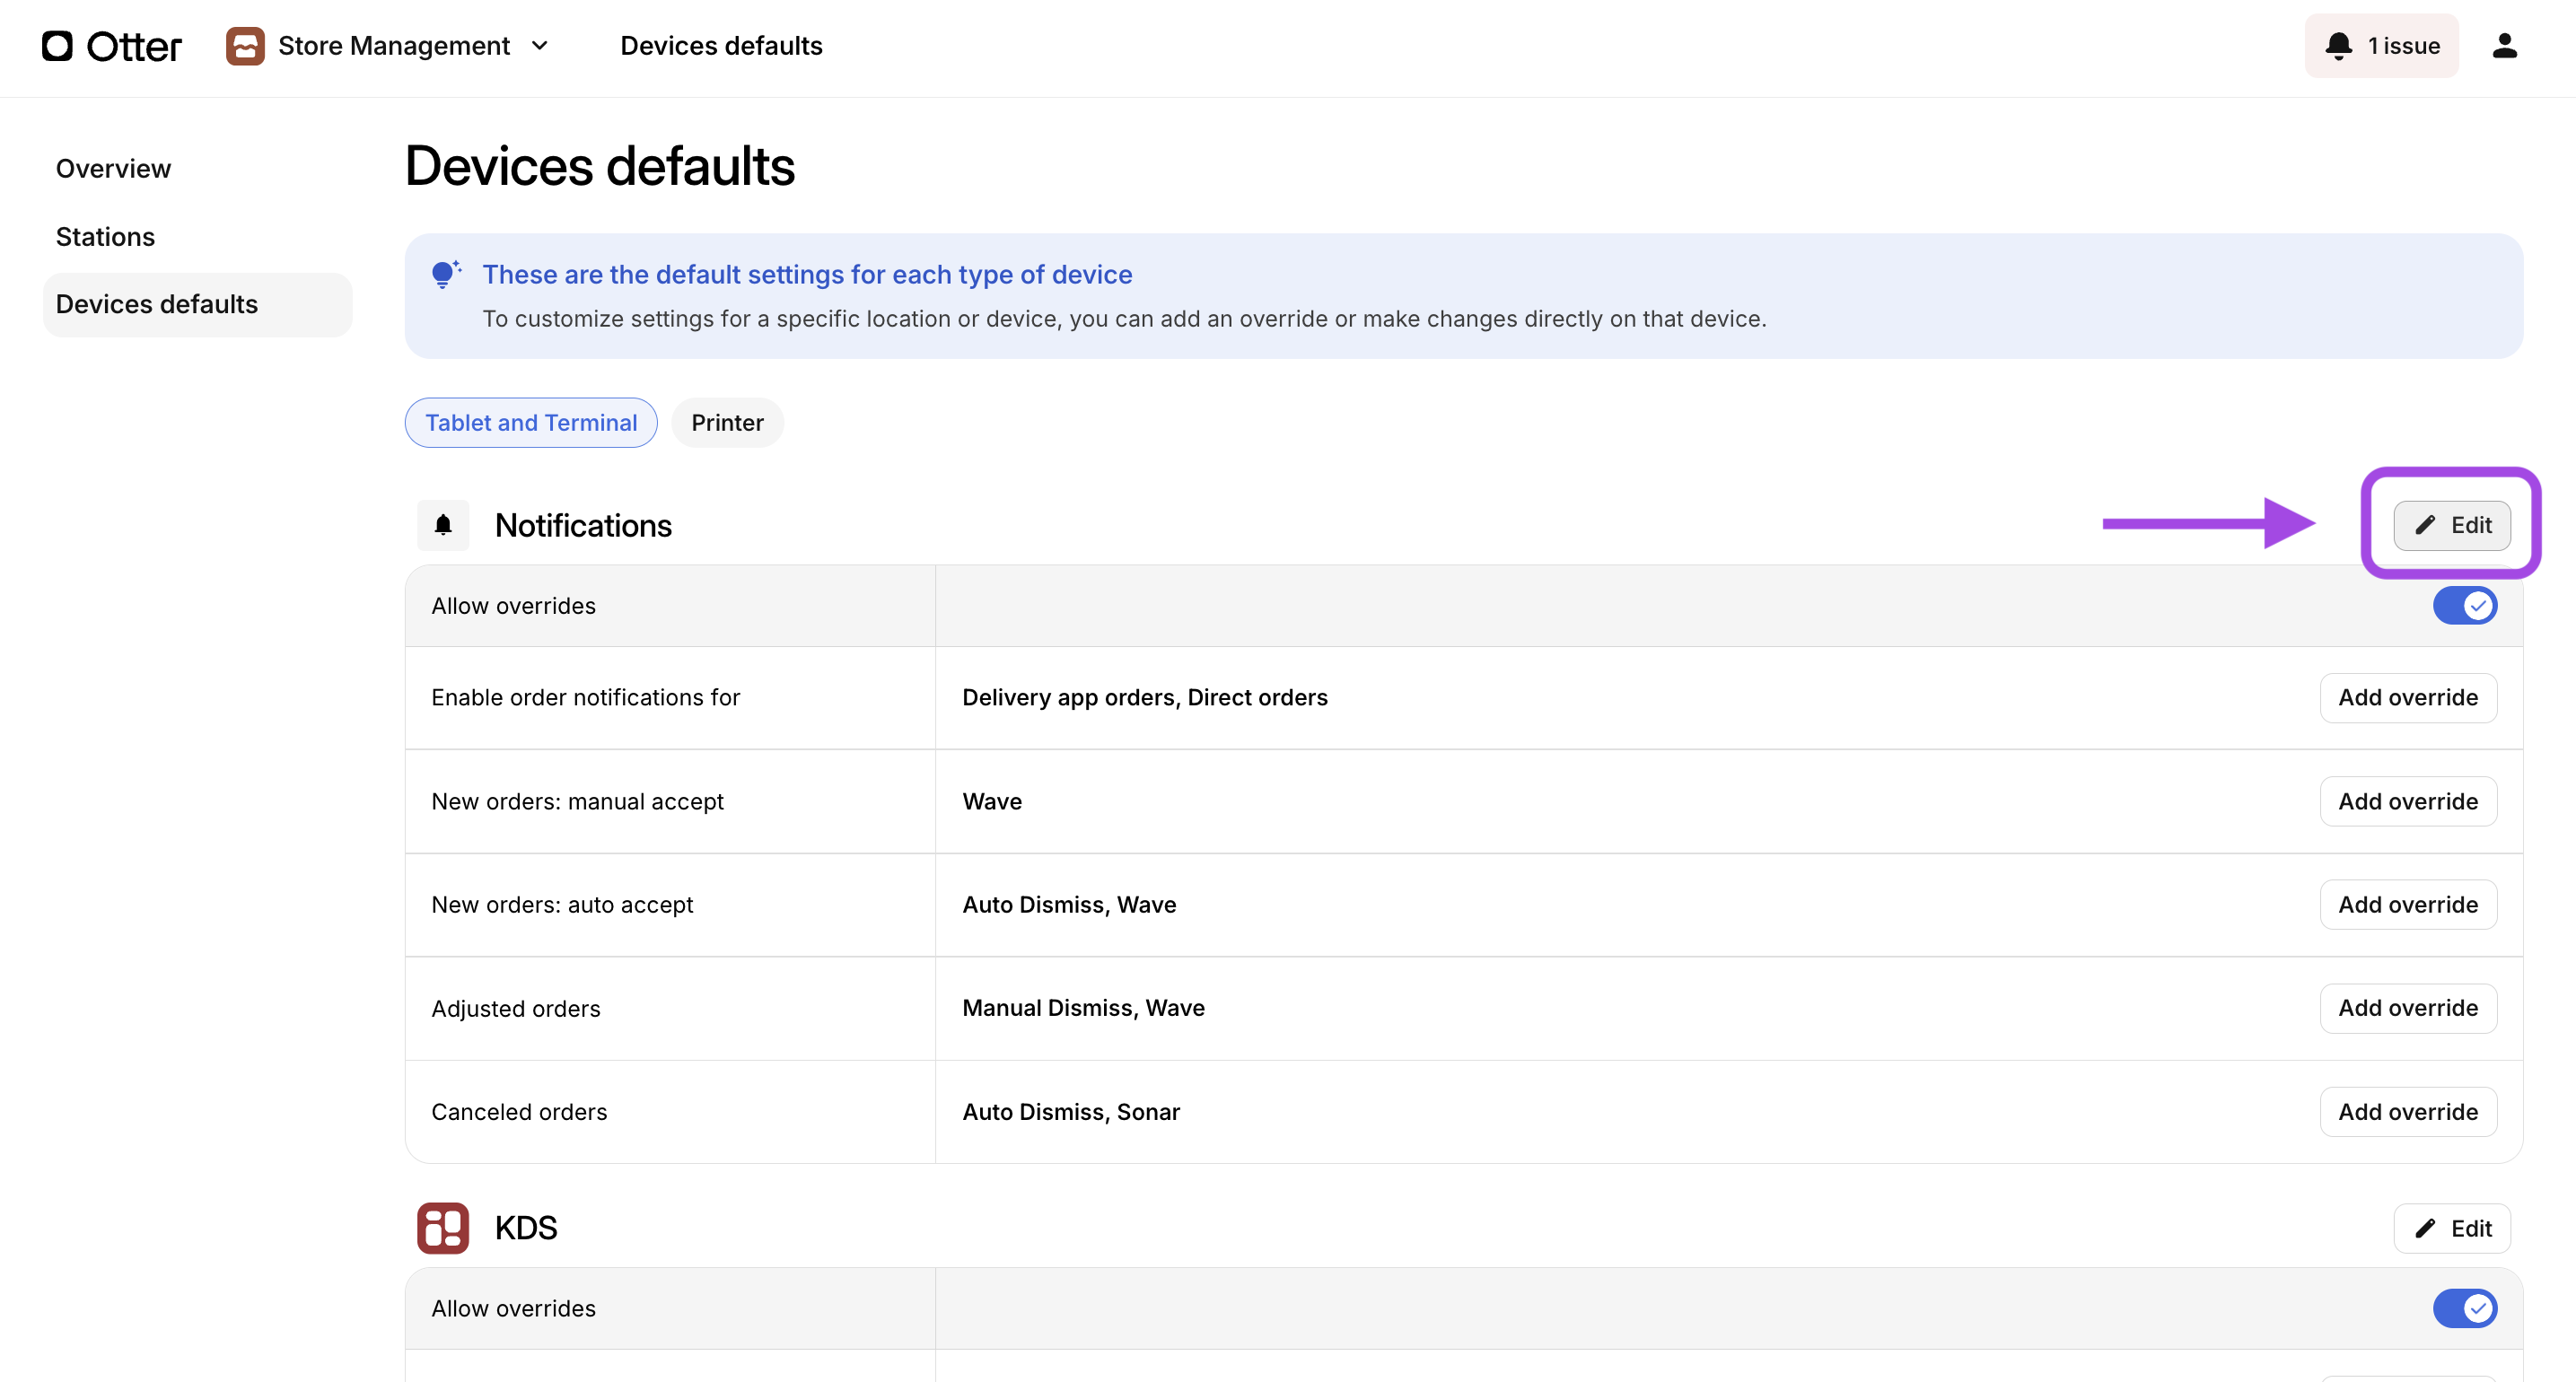2576x1382 pixels.
Task: Disable Allow overrides toggle for KDS
Action: click(x=2464, y=1308)
